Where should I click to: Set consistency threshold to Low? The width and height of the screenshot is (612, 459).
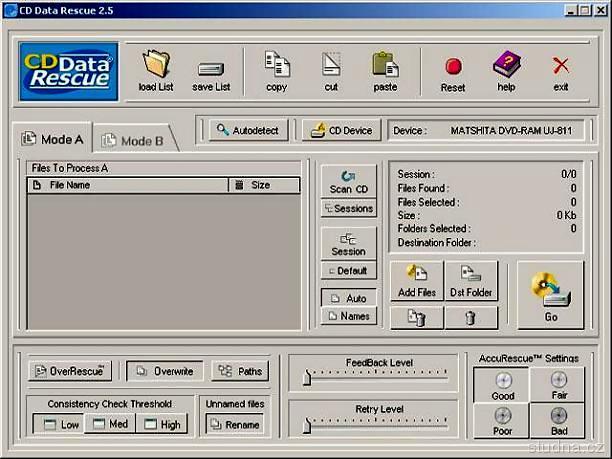57,424
